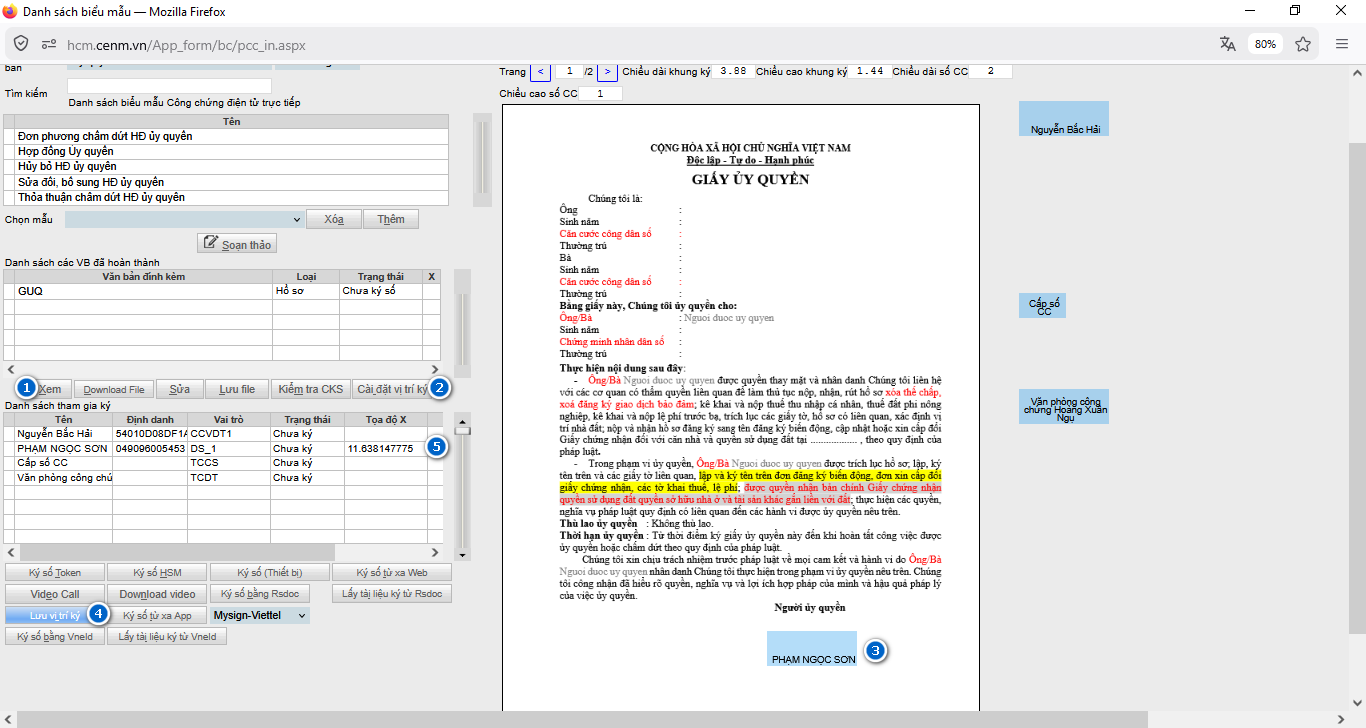Click the Sửa button

pos(180,389)
